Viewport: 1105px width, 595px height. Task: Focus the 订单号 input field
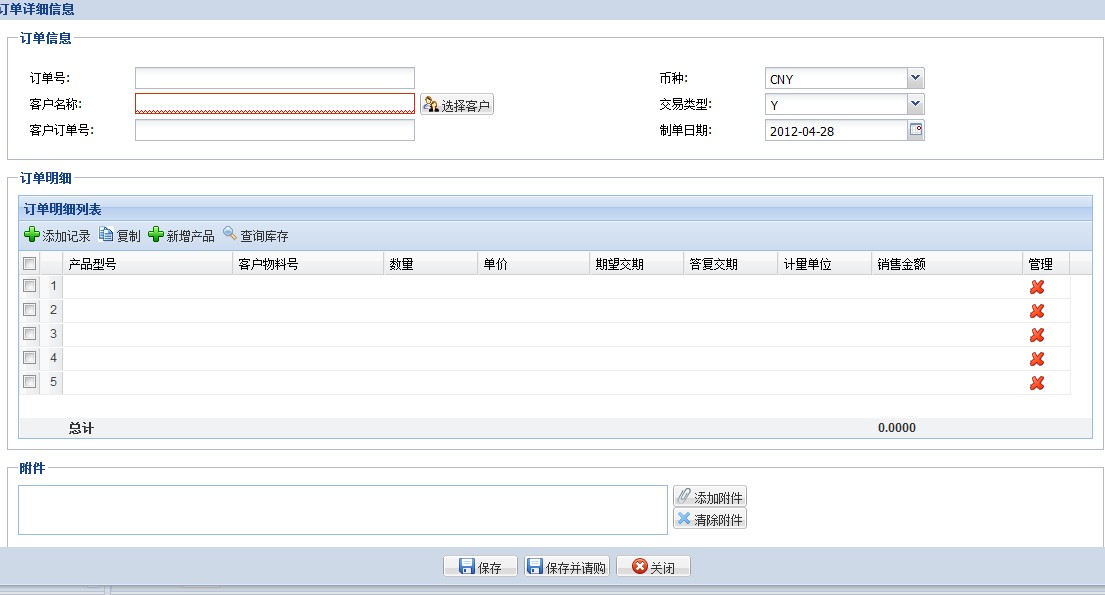[275, 78]
